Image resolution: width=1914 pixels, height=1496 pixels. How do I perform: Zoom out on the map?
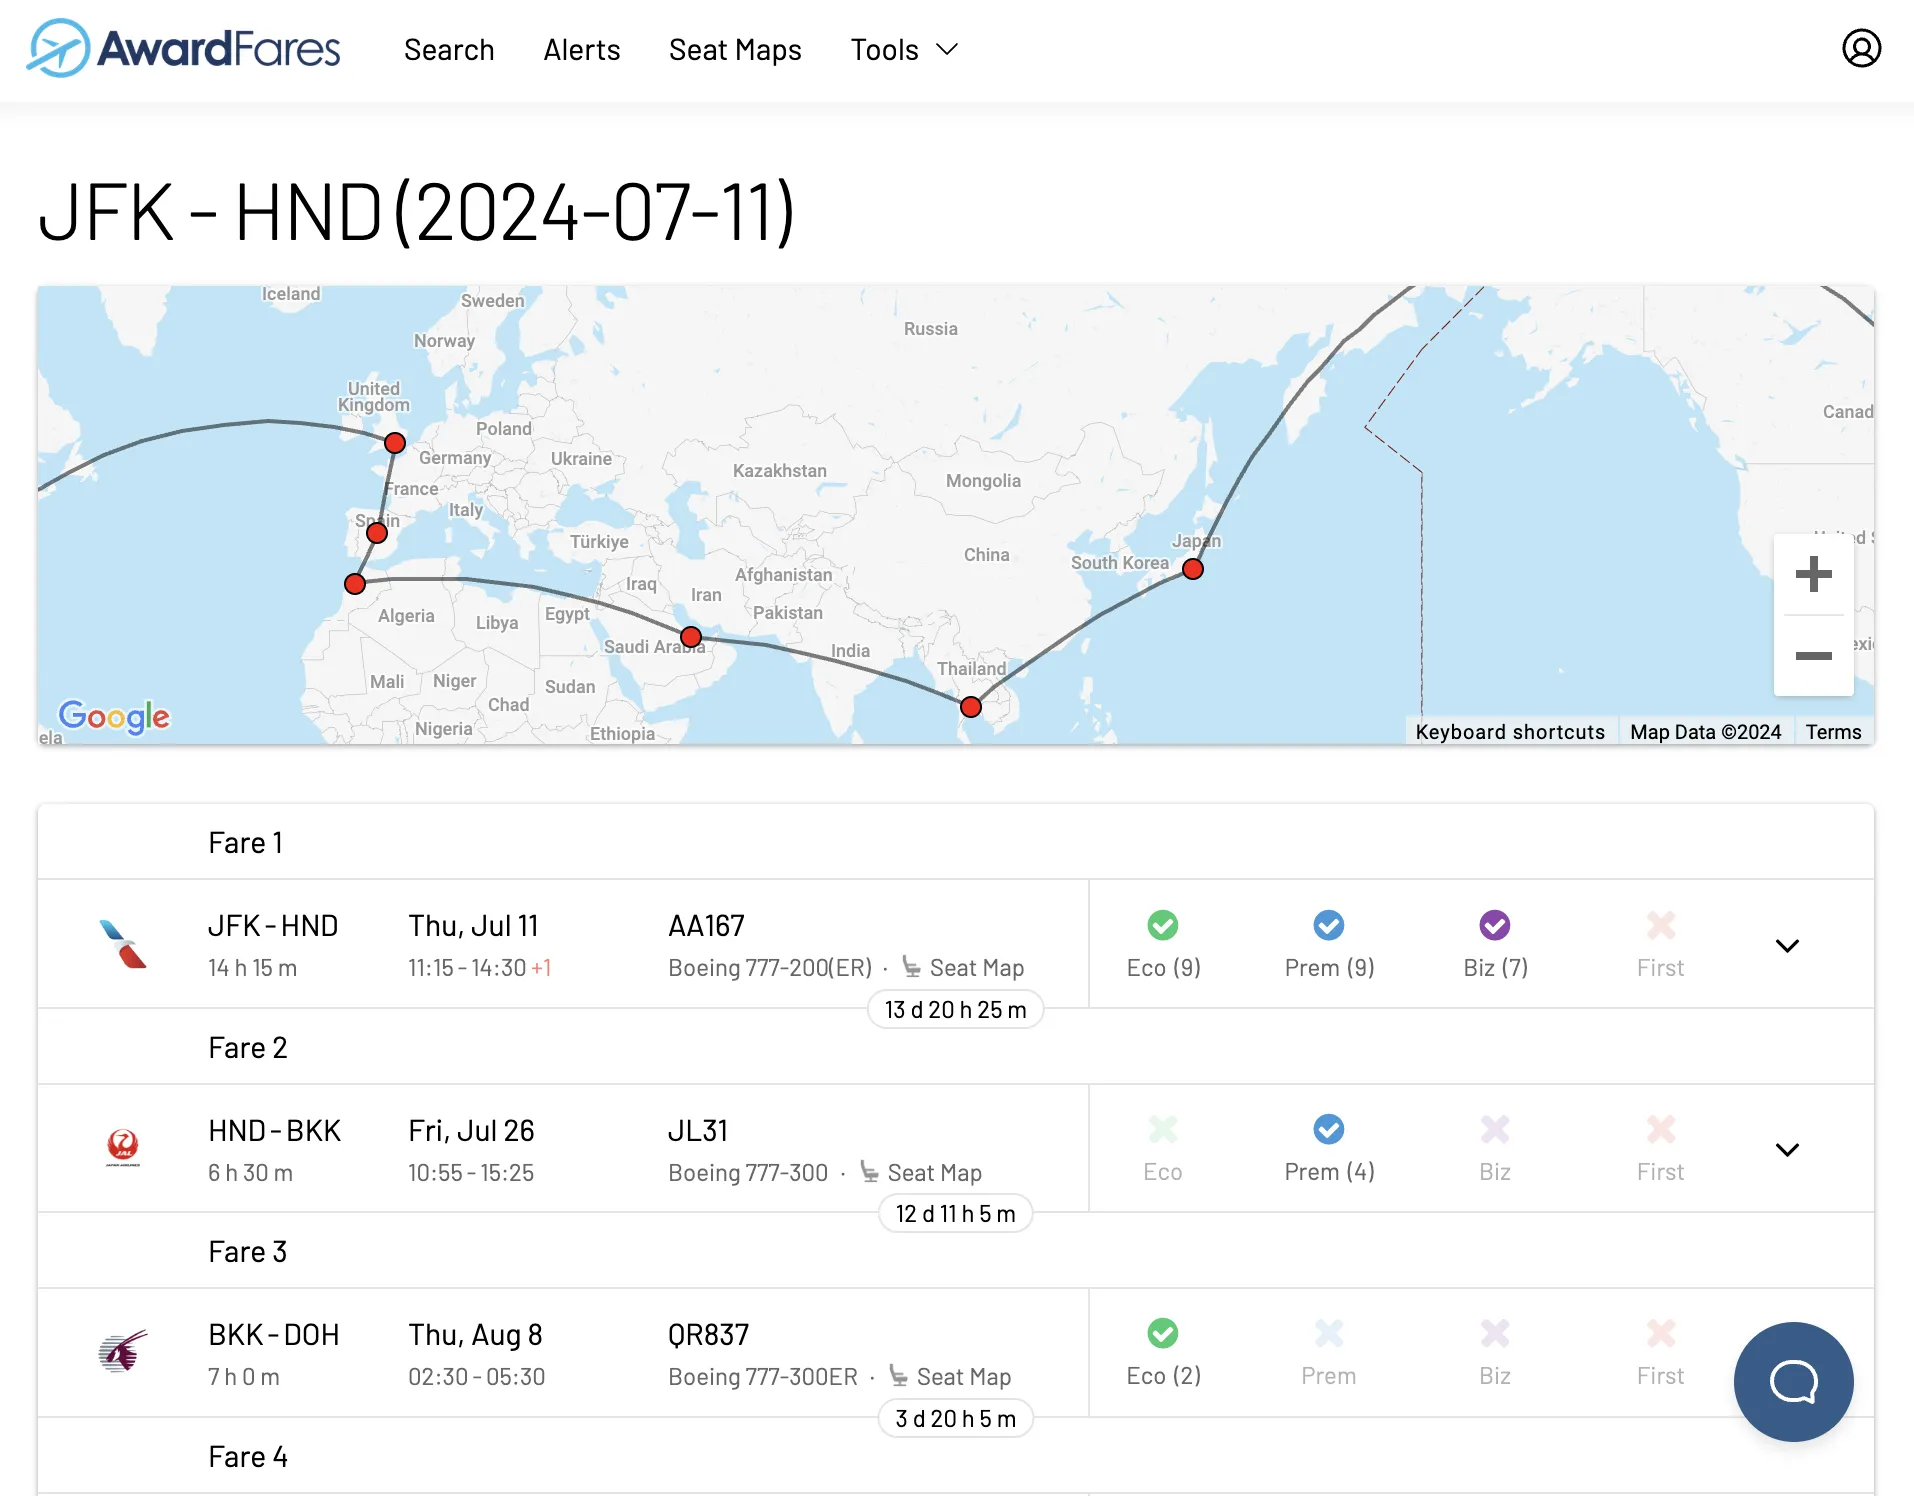[x=1813, y=656]
